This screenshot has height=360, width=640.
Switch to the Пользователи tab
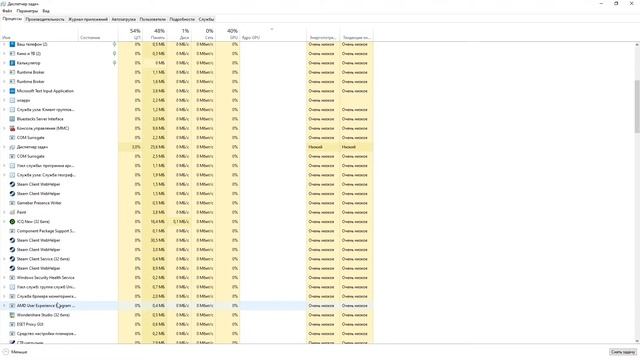point(153,19)
